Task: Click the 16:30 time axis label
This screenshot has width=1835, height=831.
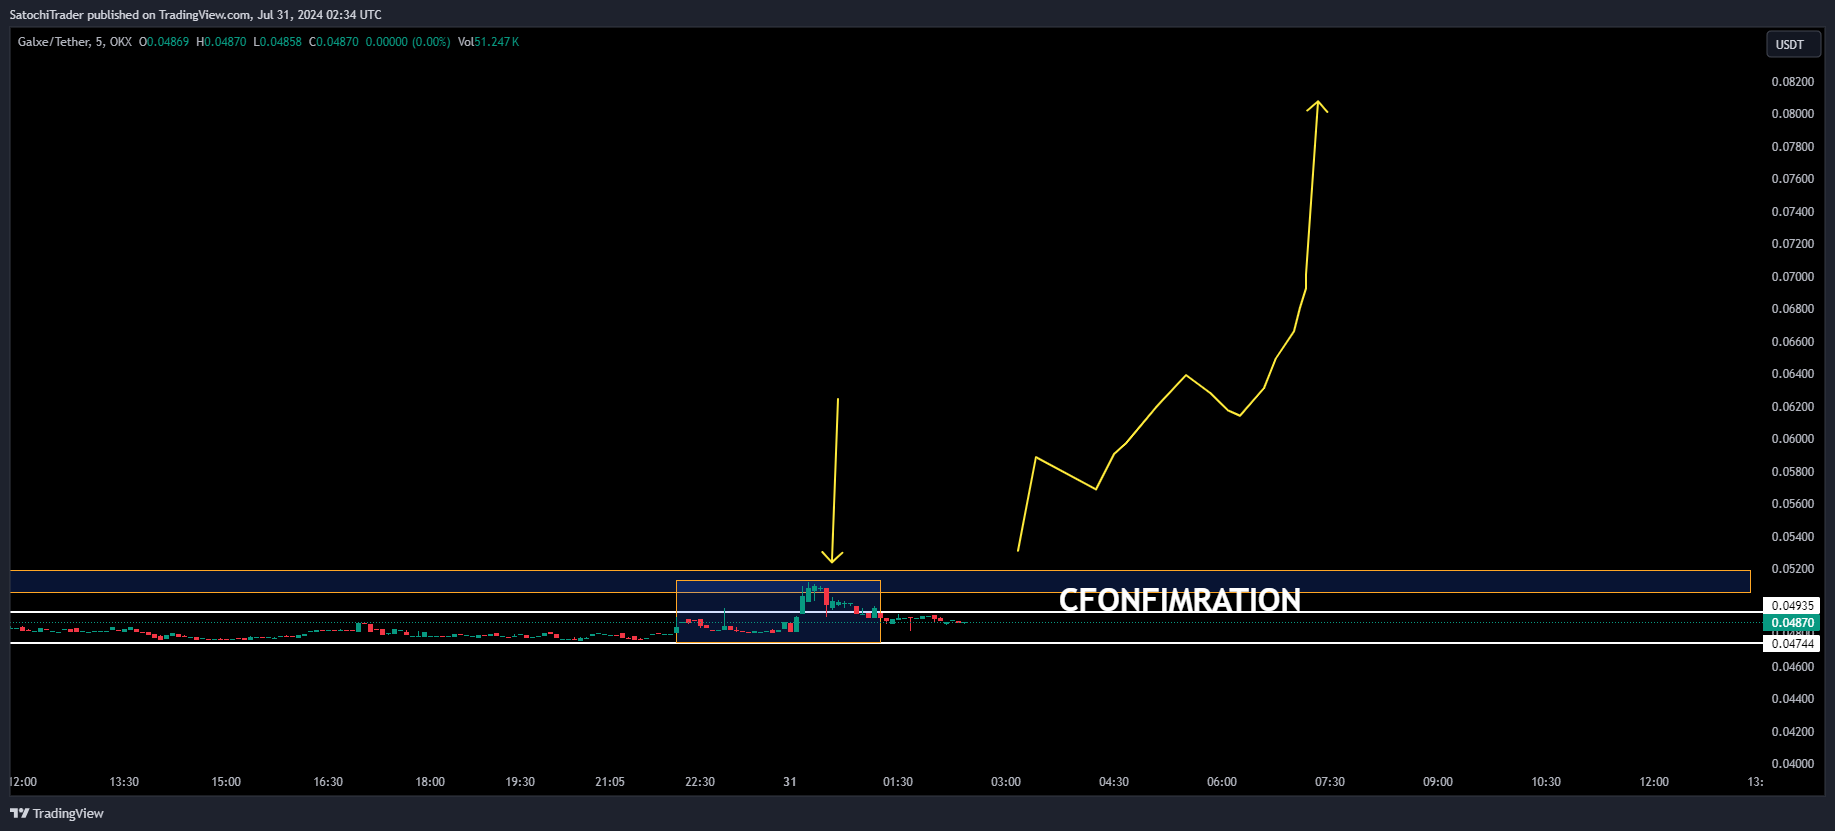Action: click(328, 782)
